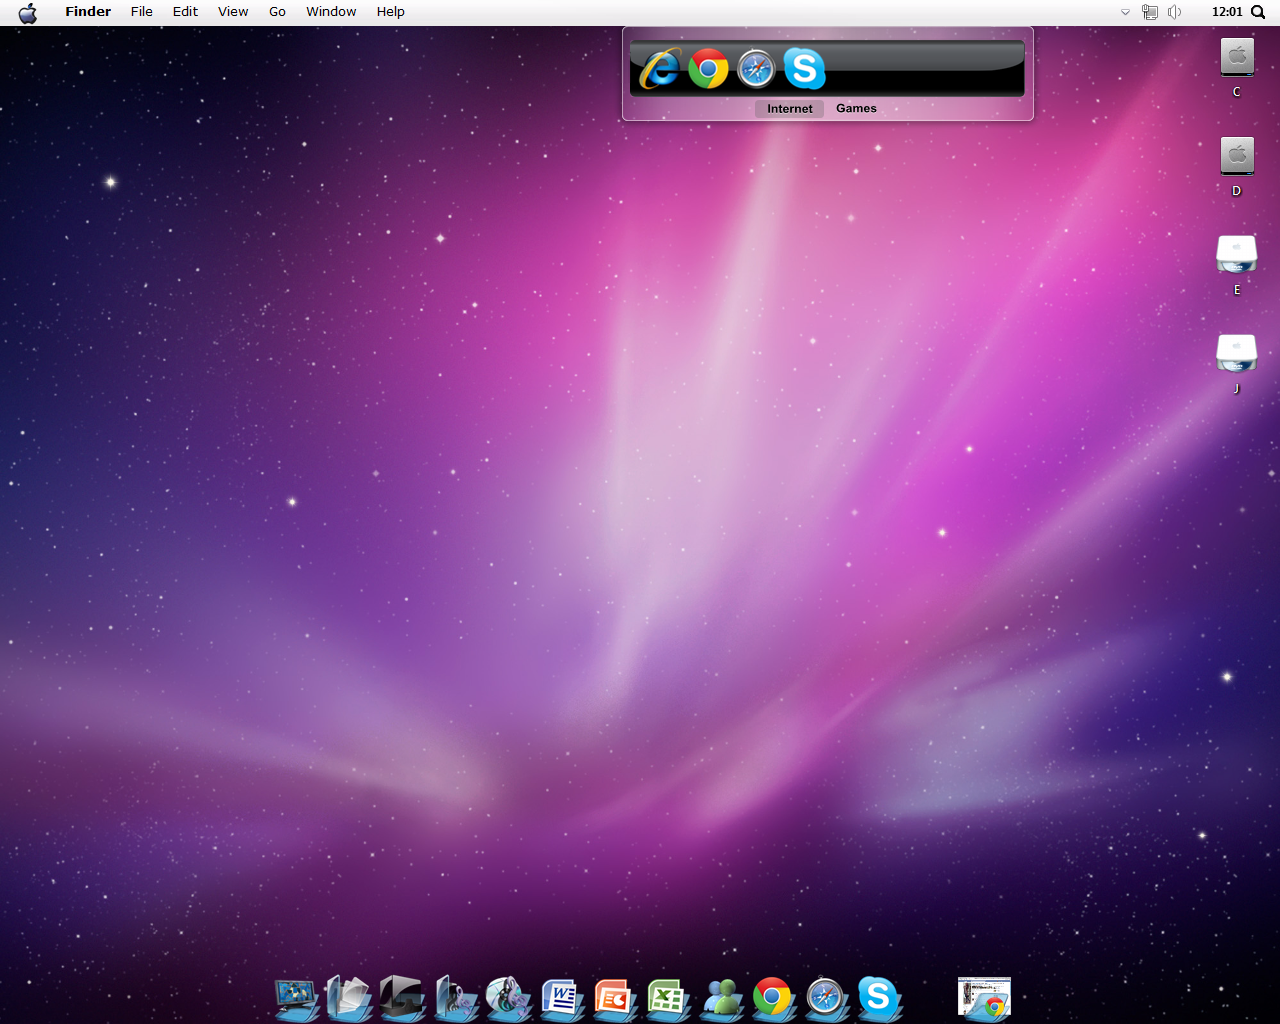
Task: Launch Safari from the dock
Action: point(826,998)
